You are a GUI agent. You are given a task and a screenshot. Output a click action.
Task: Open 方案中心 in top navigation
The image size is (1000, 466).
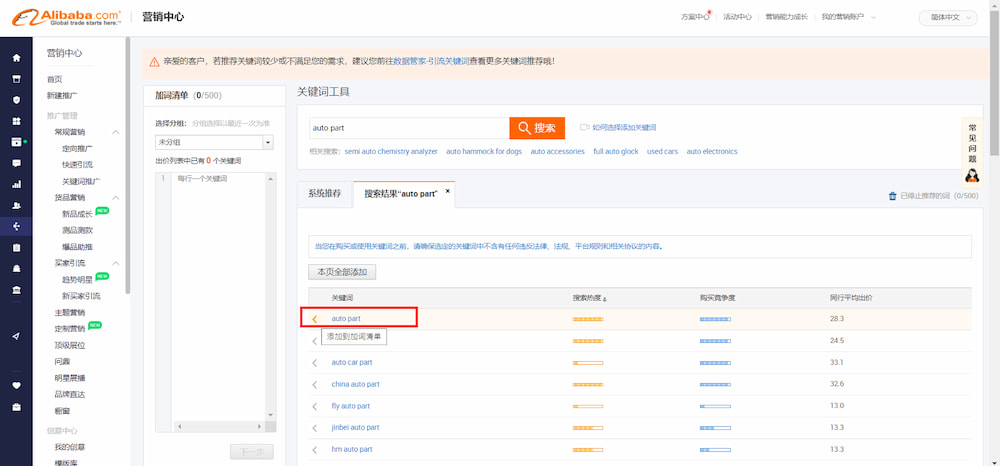click(695, 17)
